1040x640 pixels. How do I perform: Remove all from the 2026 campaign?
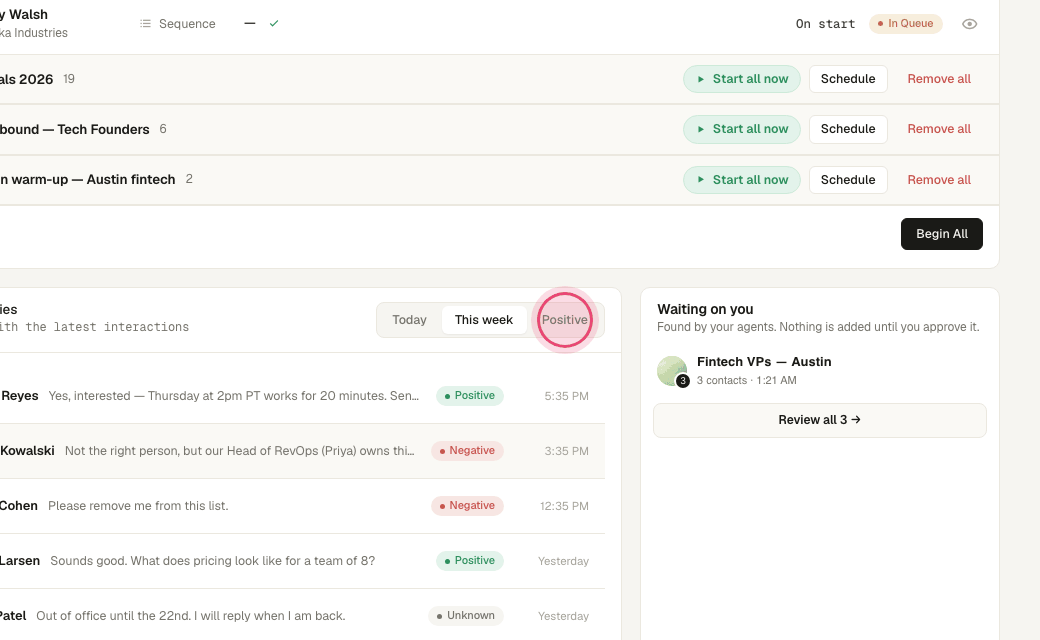(939, 79)
